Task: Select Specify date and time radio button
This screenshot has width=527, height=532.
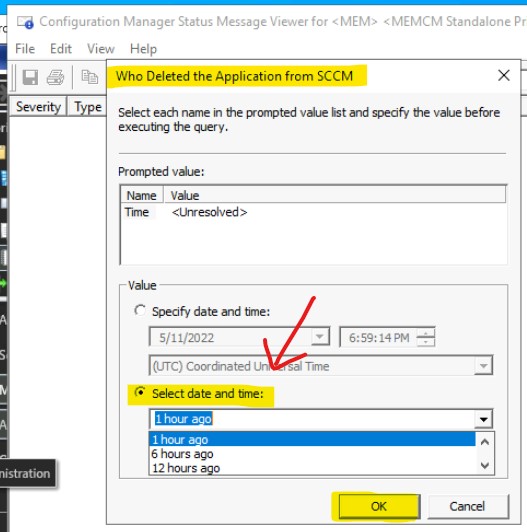Action: click(140, 310)
